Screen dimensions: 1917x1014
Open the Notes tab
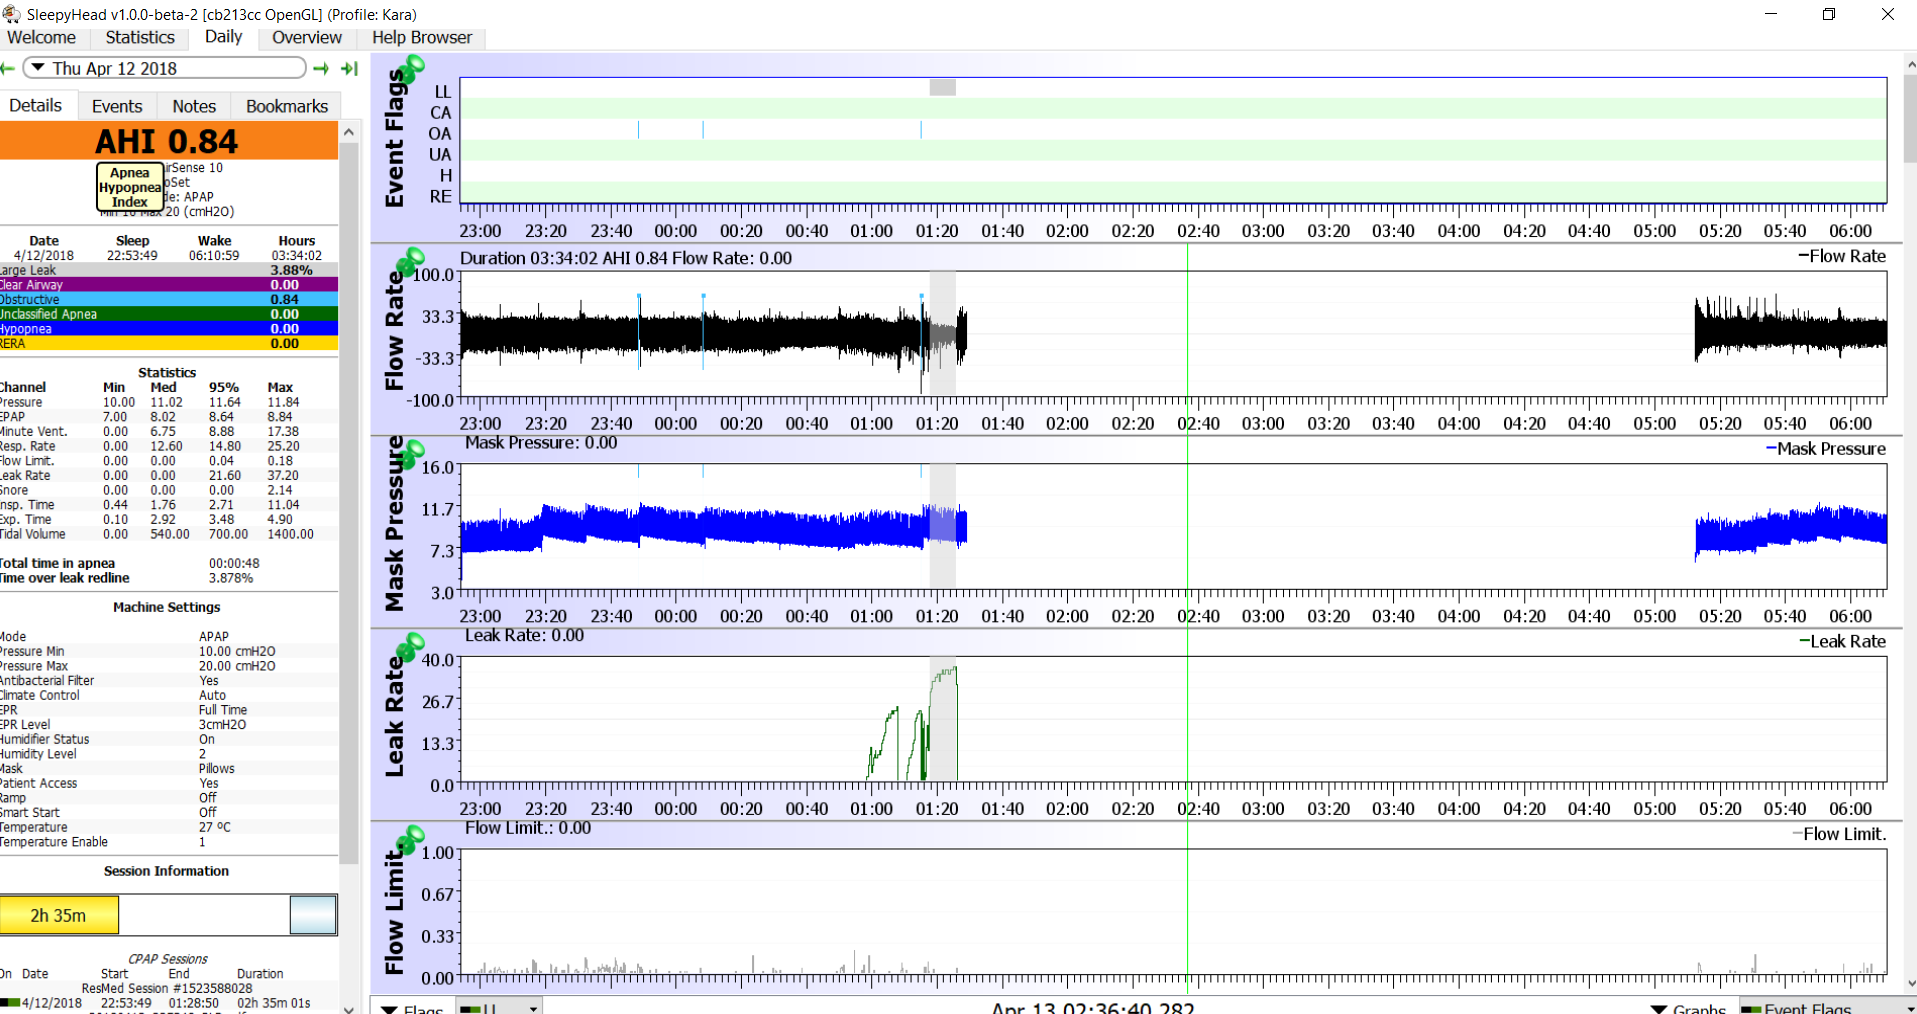point(194,106)
